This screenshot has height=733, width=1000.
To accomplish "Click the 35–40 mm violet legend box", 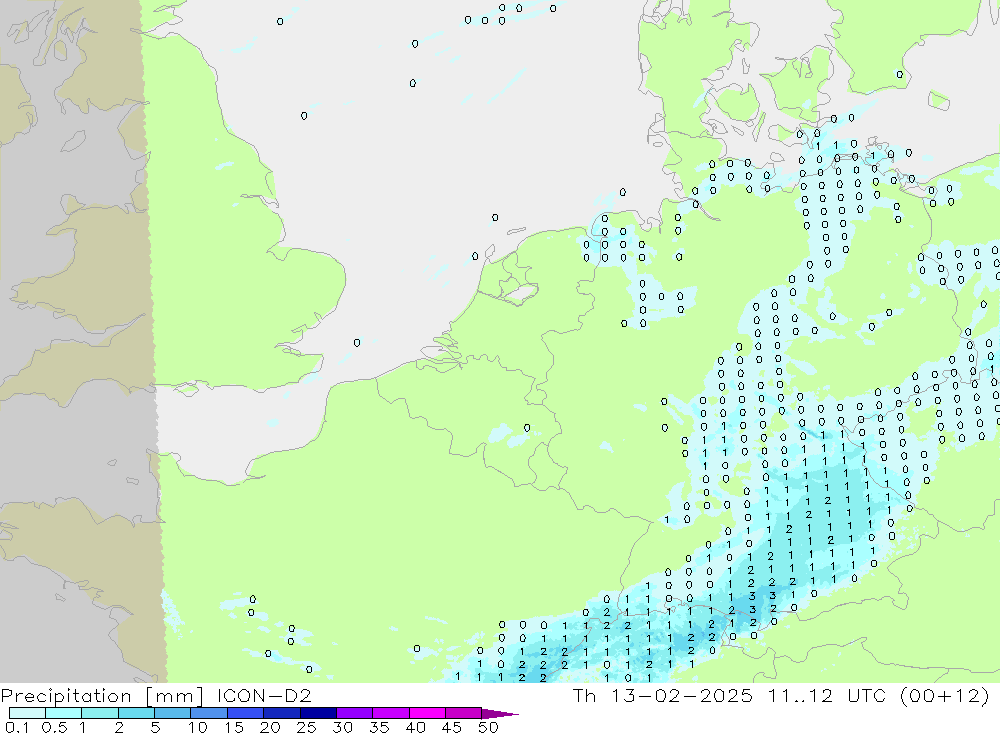I will click(x=391, y=713).
